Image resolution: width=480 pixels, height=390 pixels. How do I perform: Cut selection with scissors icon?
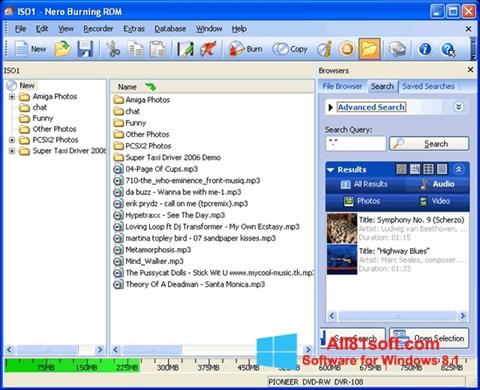(113, 49)
